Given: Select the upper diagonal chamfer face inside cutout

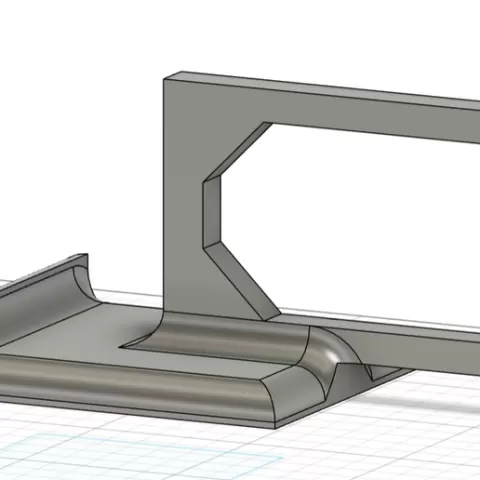Looking at the screenshot, I should pos(237,152).
